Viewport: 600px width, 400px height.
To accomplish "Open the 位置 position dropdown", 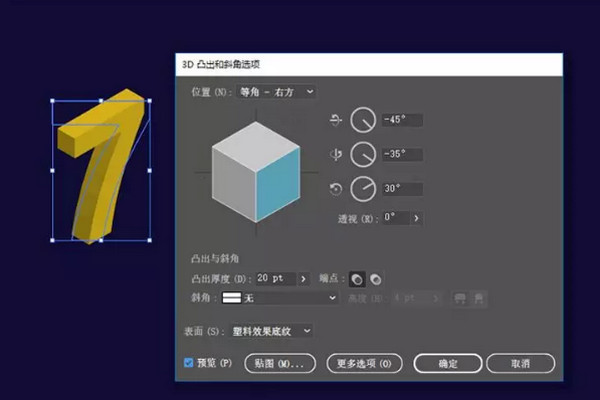I will 276,92.
